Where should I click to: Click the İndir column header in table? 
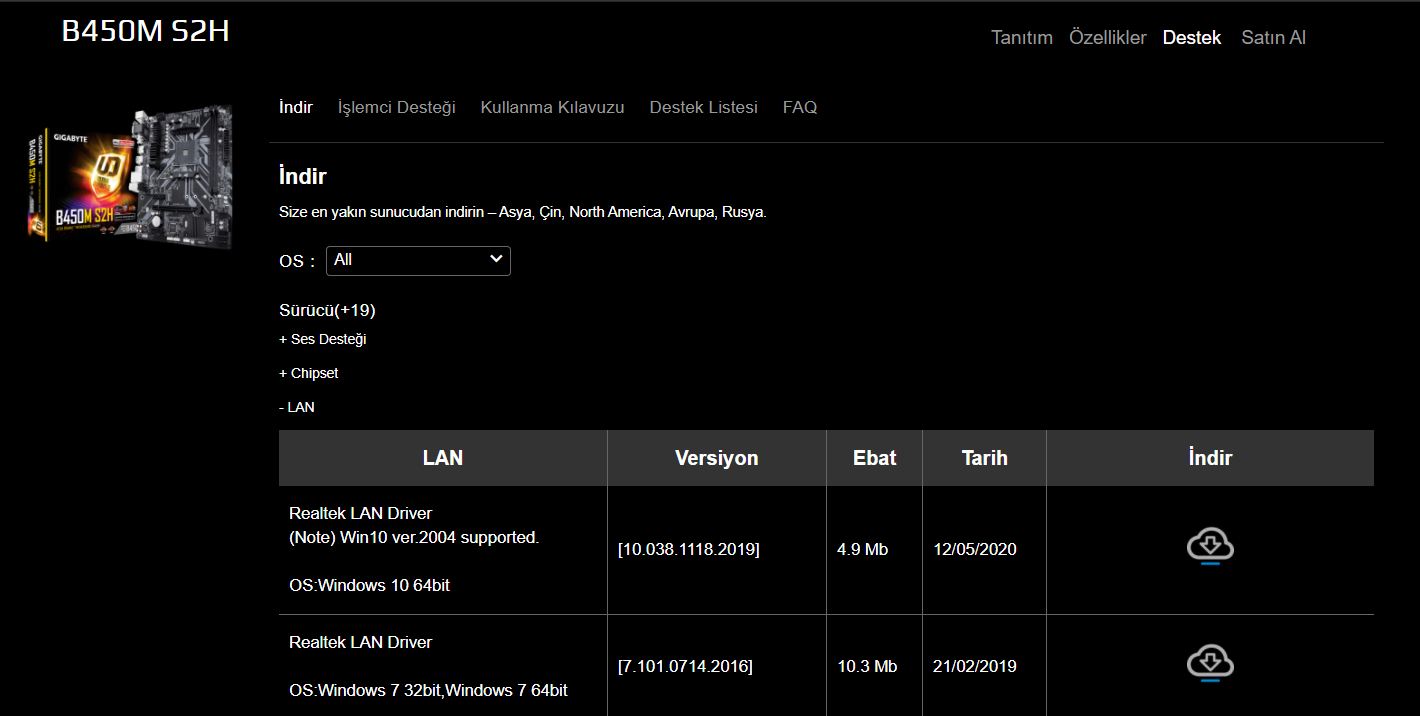1210,458
